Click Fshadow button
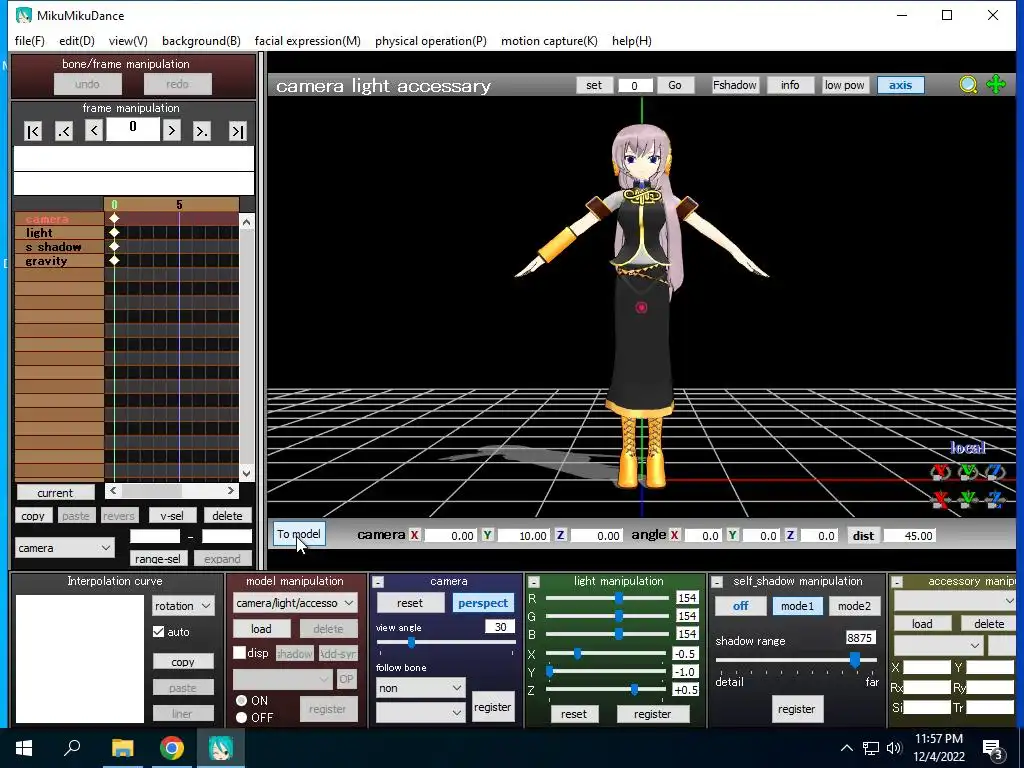 735,85
